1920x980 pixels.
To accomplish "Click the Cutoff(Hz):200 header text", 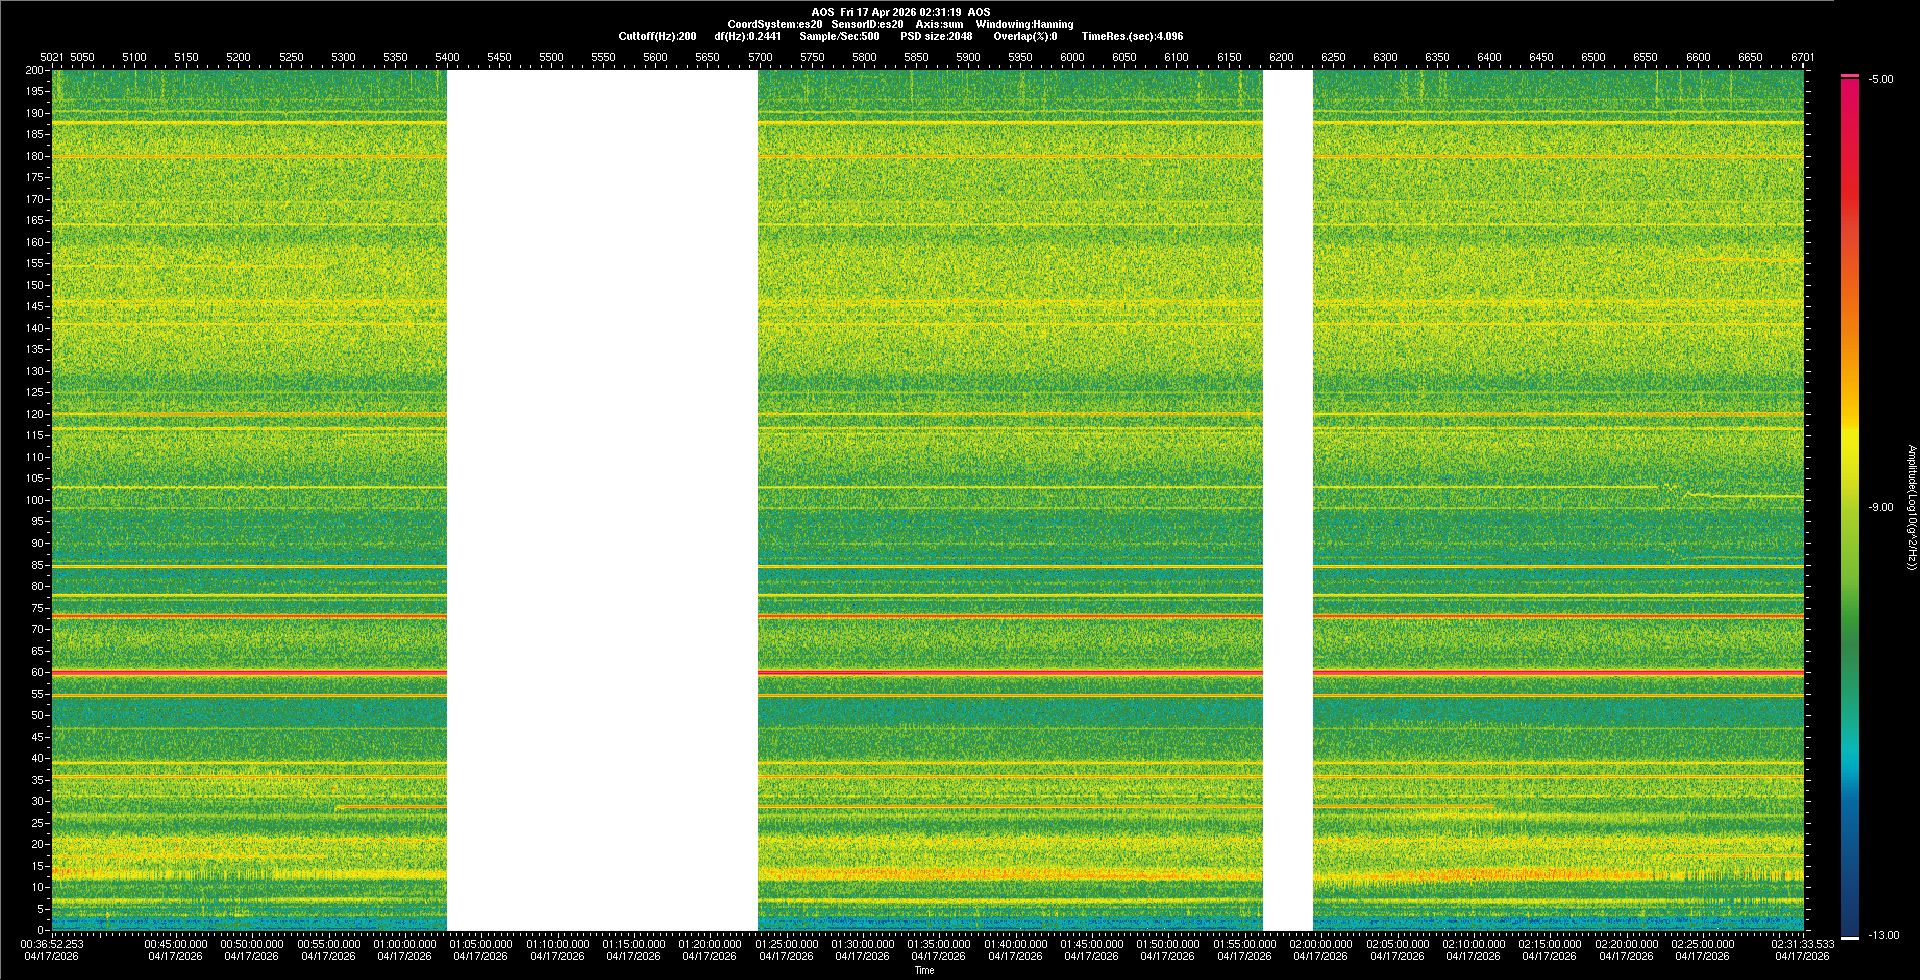I will coord(657,36).
